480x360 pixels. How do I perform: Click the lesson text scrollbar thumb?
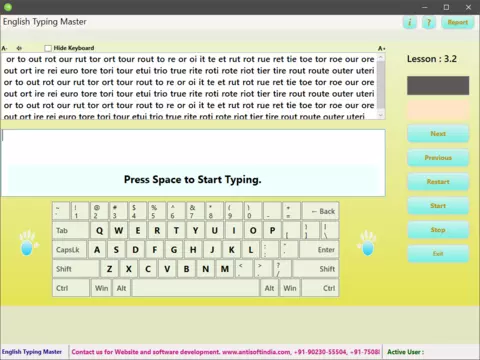[x=381, y=85]
